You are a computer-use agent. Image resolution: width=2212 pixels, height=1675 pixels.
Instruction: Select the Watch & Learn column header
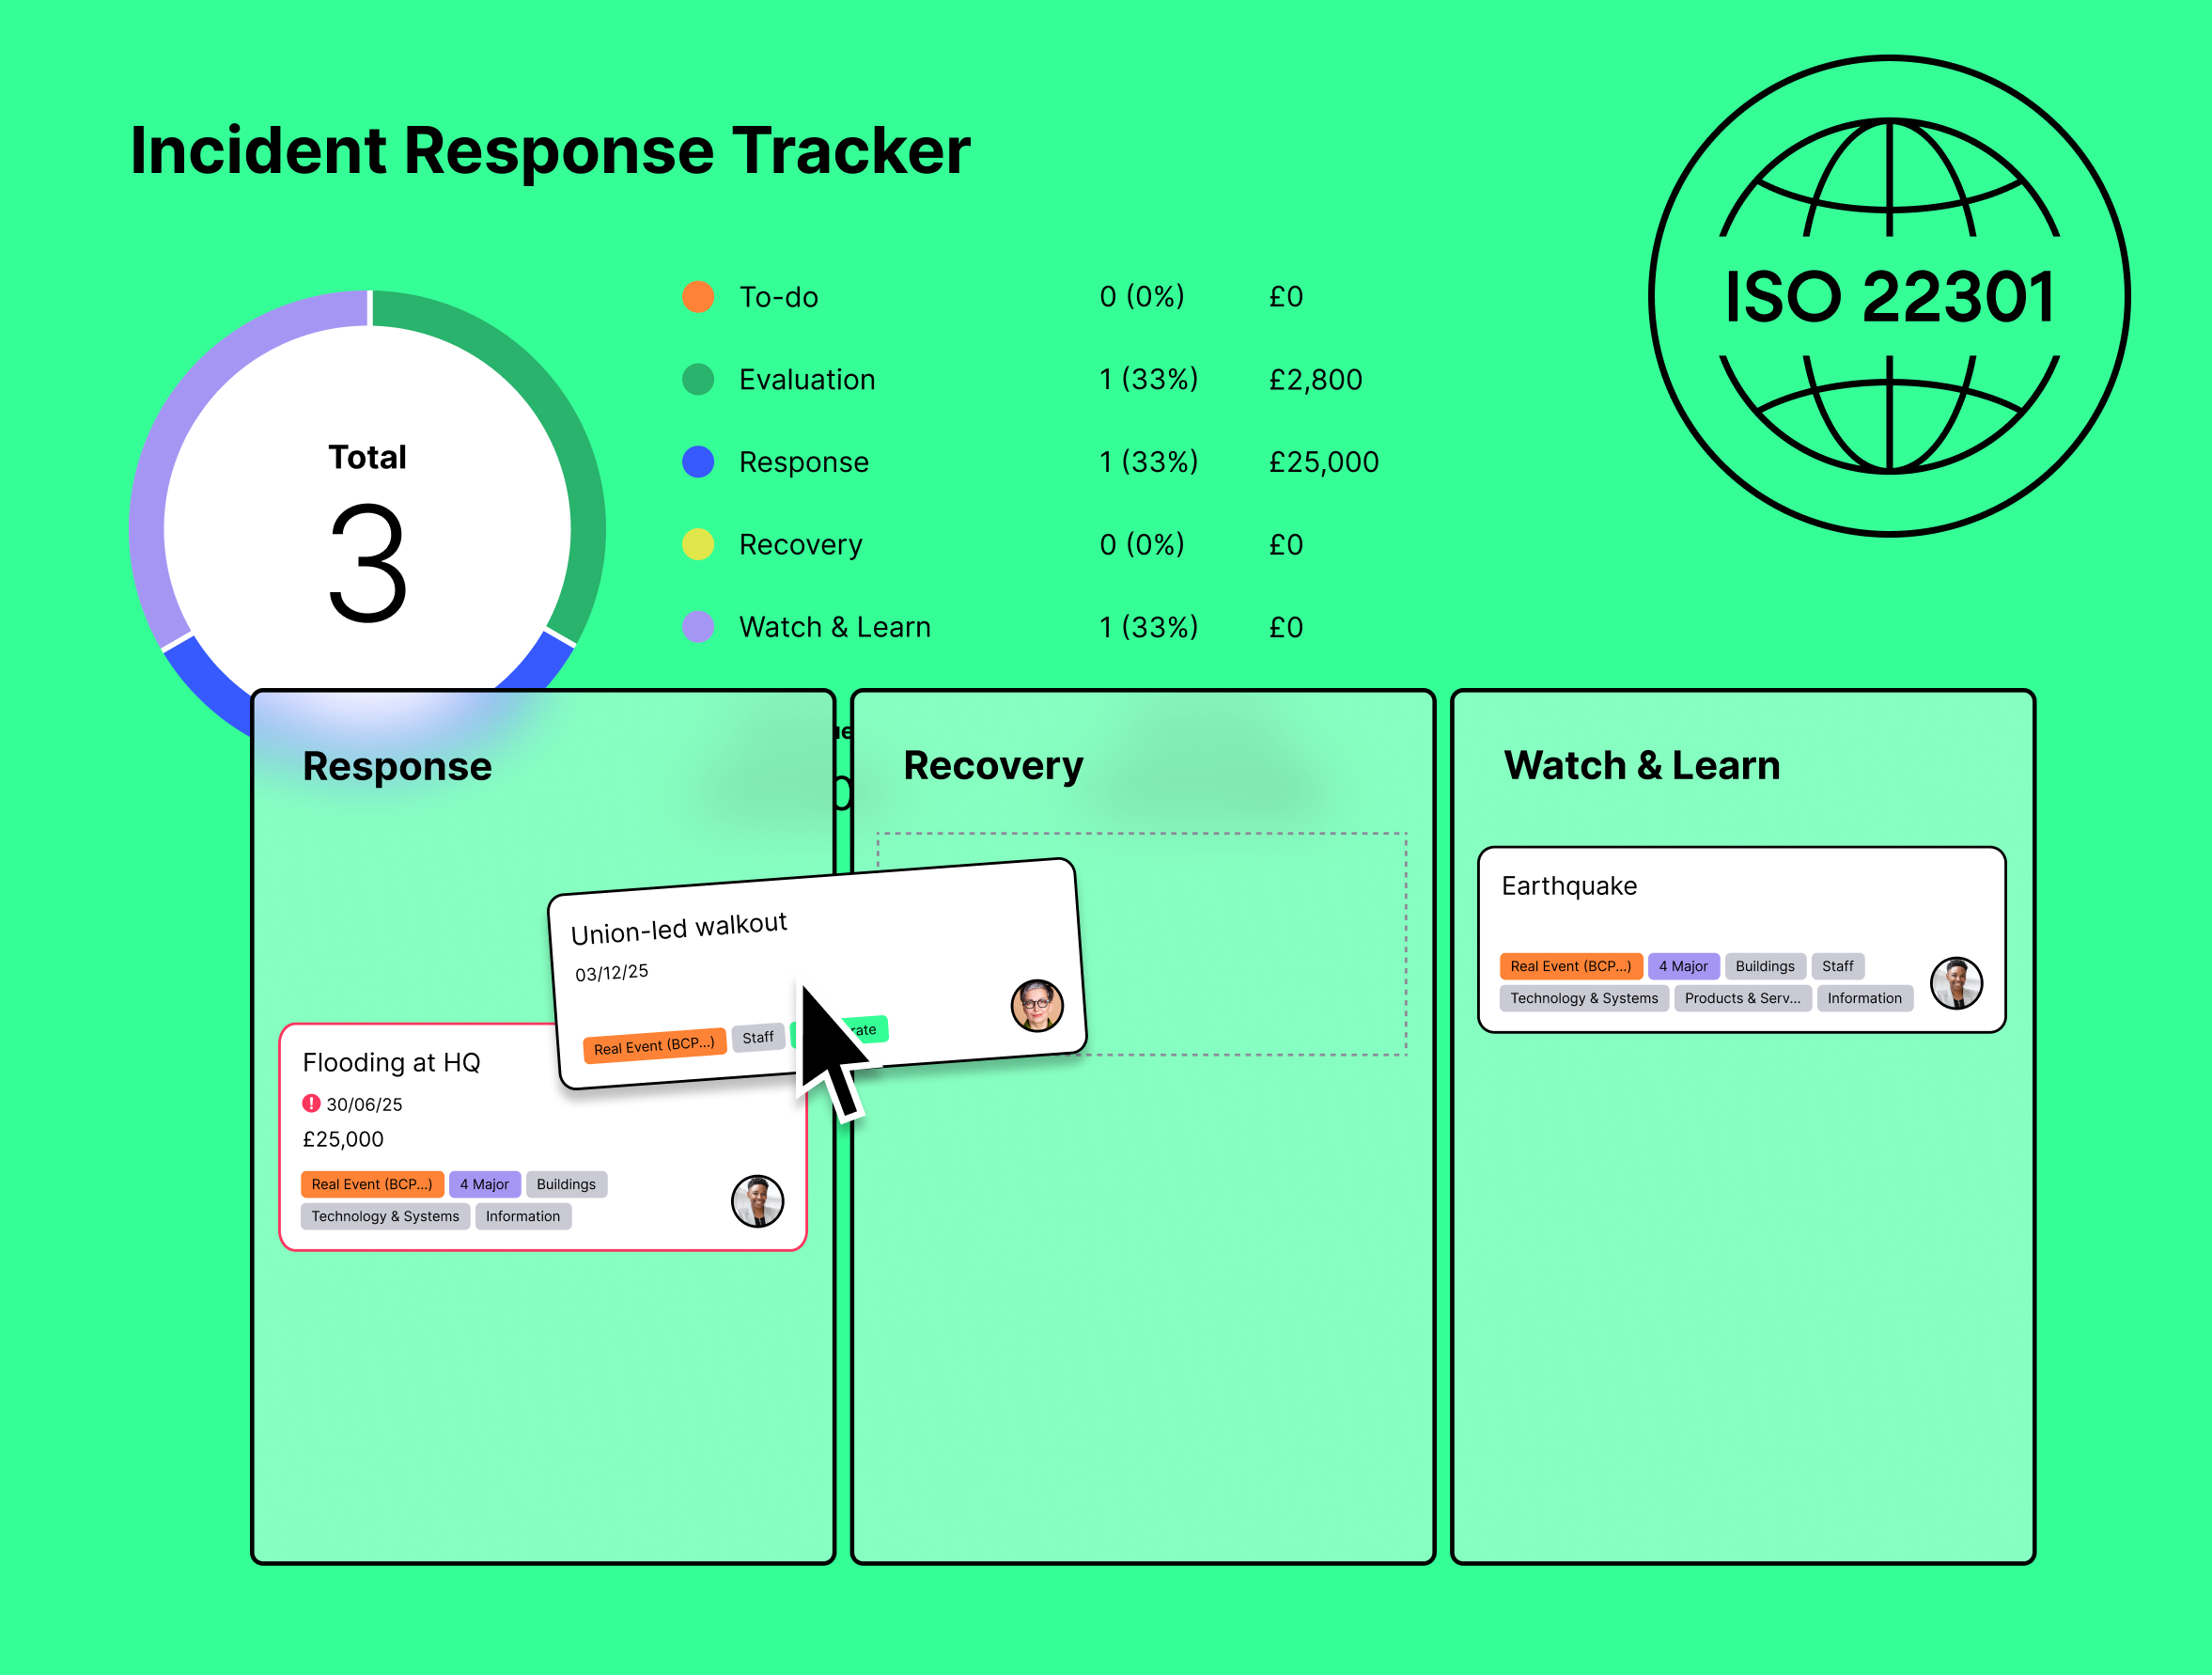pyautogui.click(x=1642, y=765)
